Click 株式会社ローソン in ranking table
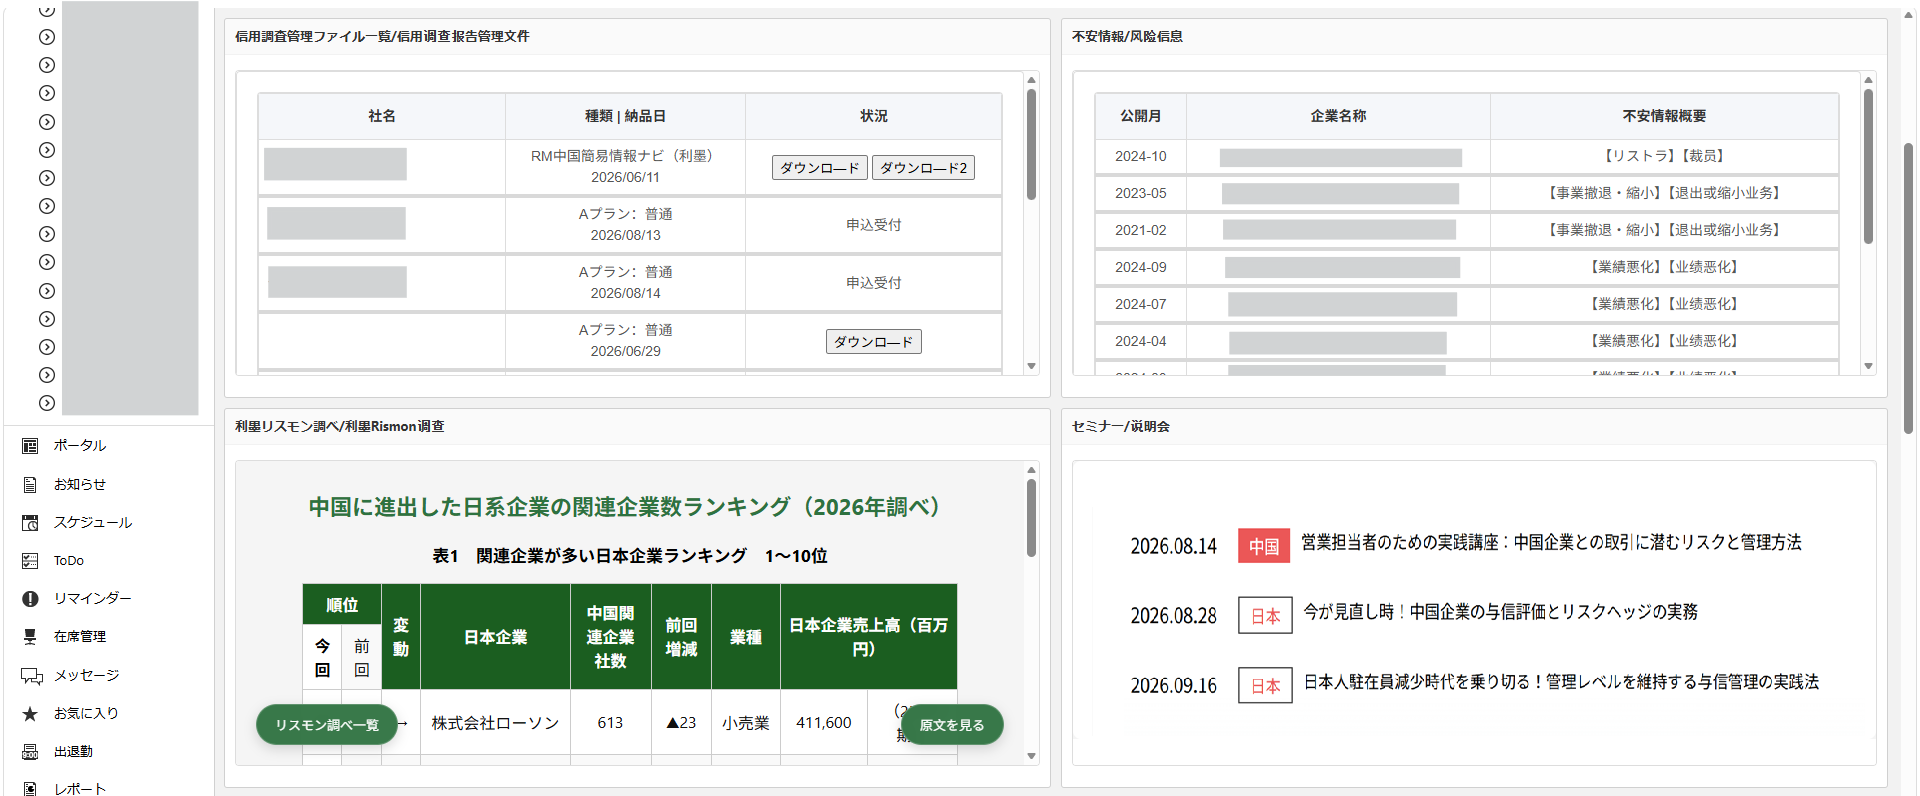 [495, 723]
